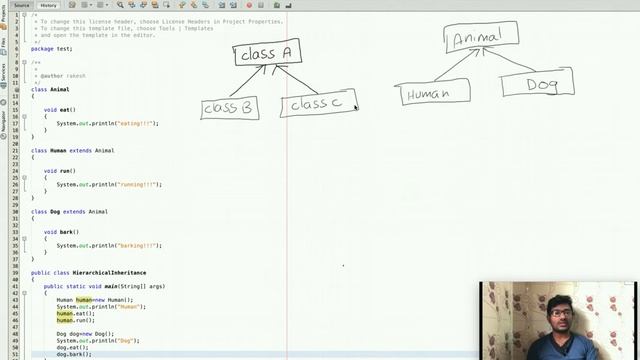Click the presenter webcam video overlay
This screenshot has height=360, width=640.
558,320
